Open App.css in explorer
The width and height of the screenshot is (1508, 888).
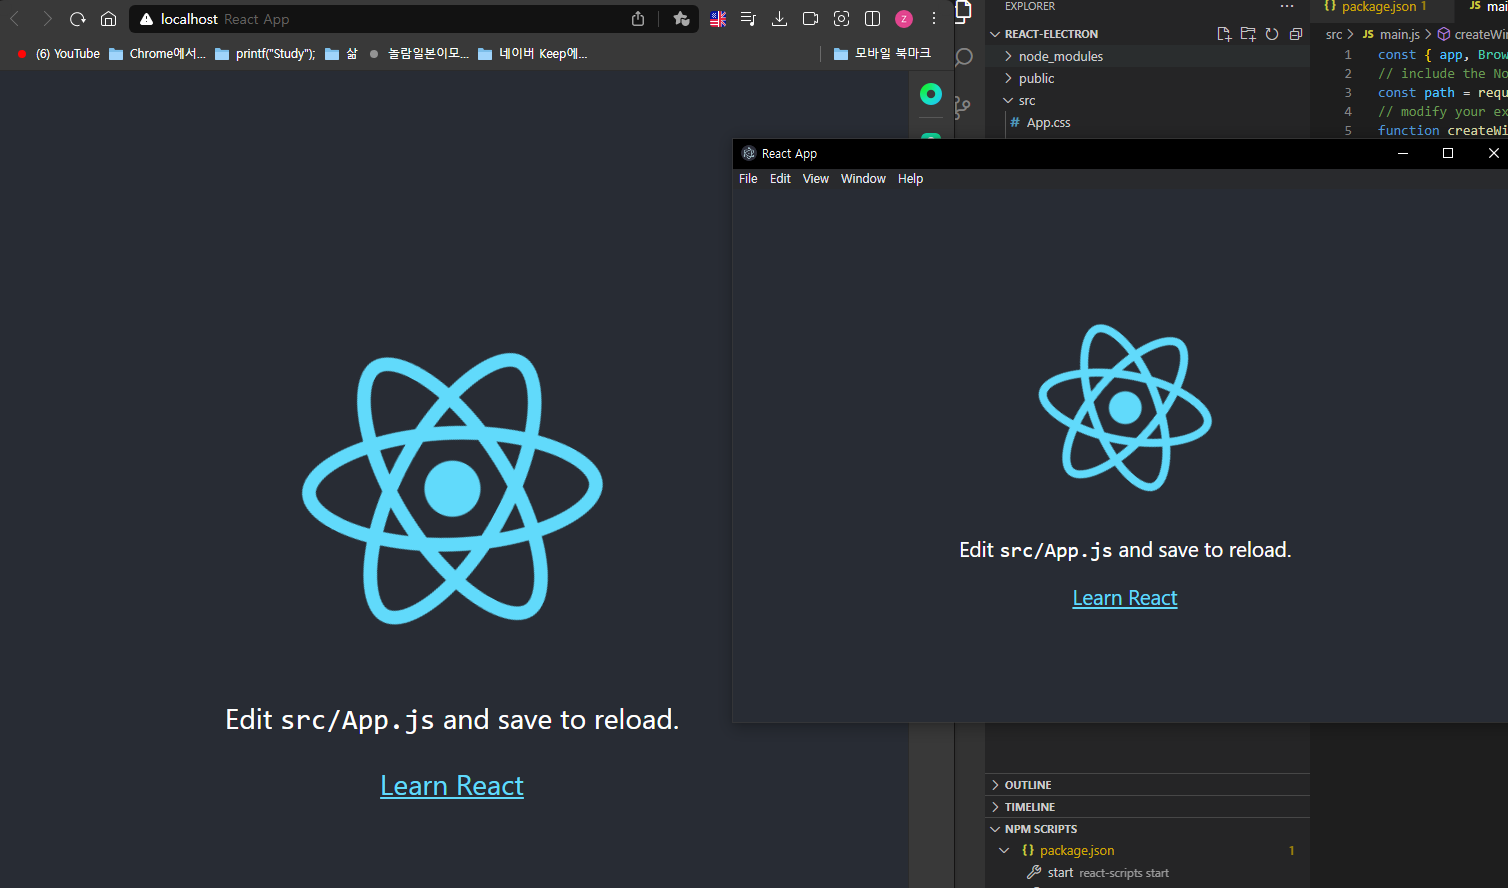click(x=1148, y=122)
